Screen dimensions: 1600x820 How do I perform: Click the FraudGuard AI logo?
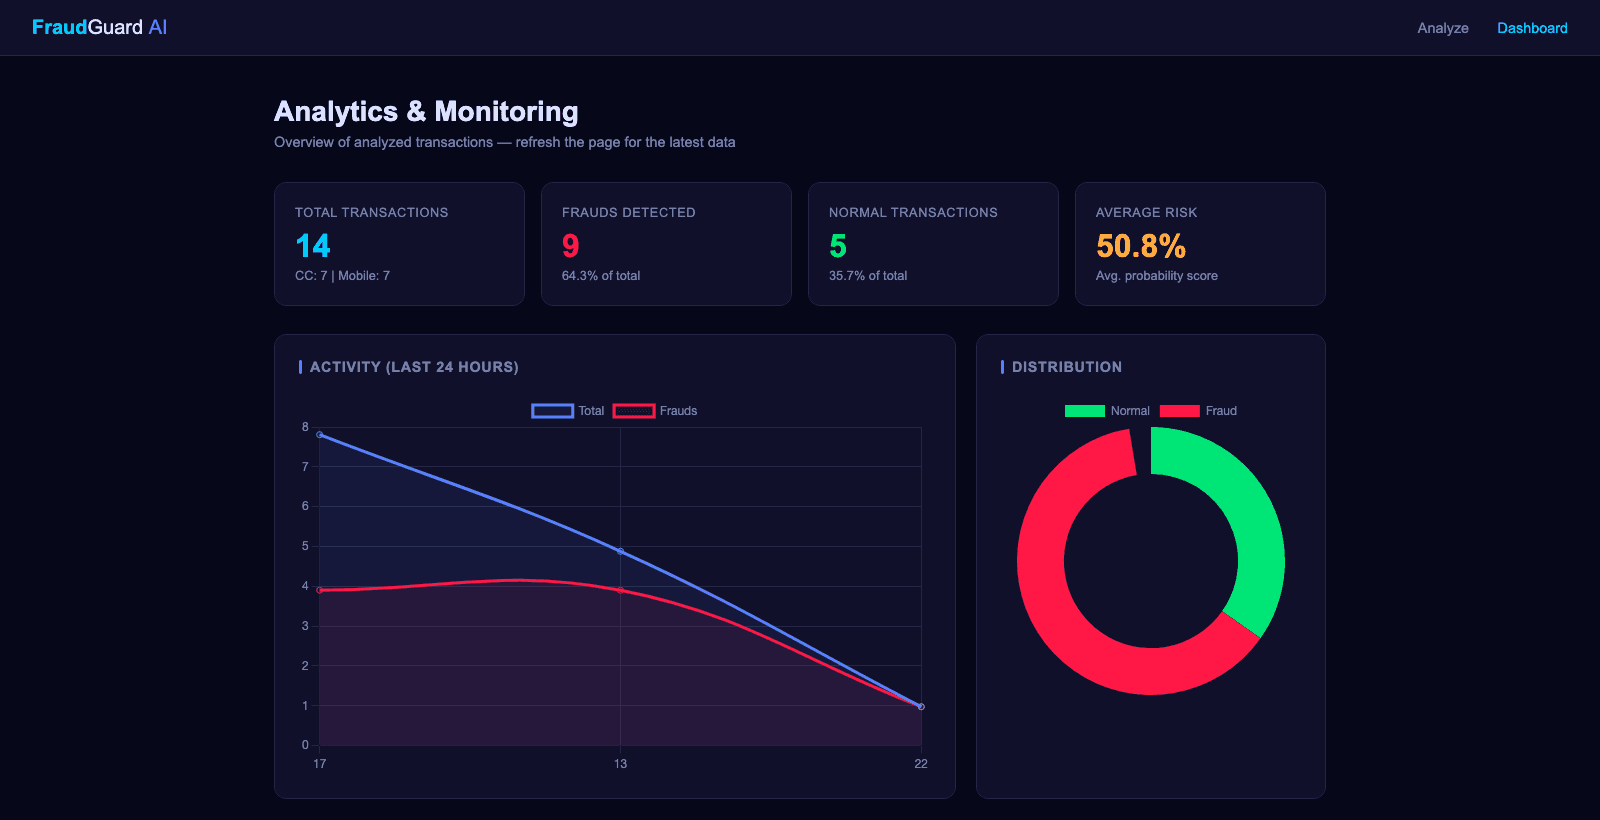tap(99, 27)
